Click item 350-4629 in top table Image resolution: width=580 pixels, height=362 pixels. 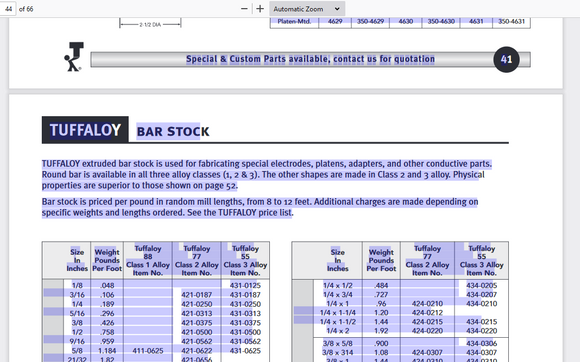pyautogui.click(x=370, y=21)
